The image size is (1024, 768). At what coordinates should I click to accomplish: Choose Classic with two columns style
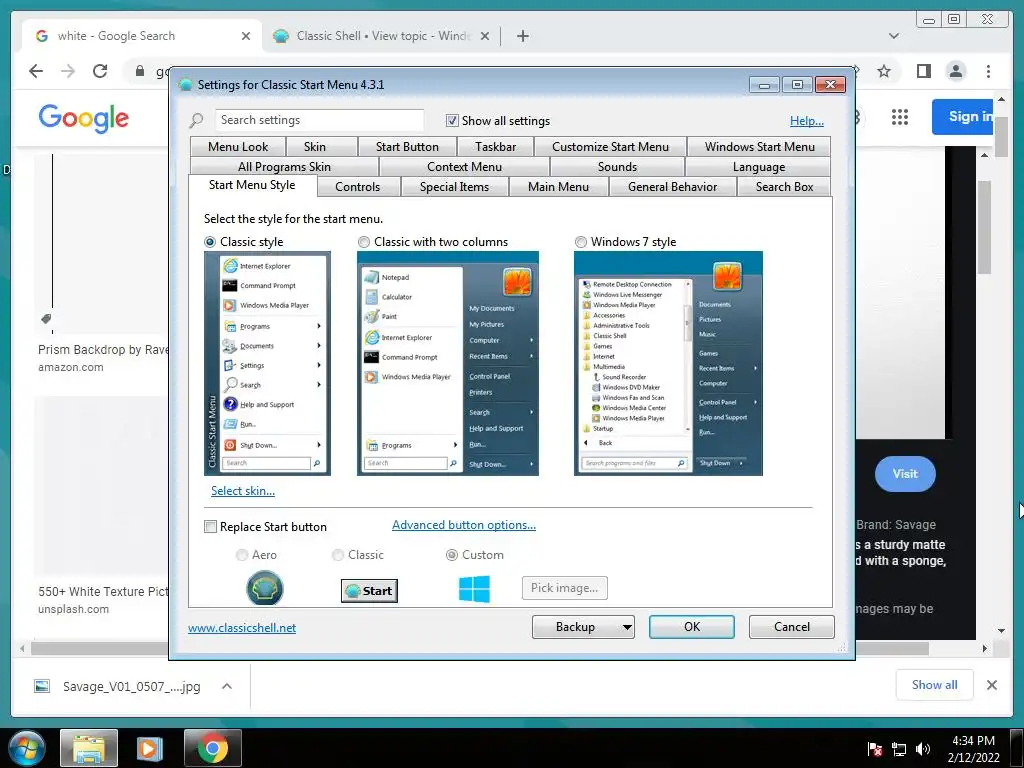(364, 242)
